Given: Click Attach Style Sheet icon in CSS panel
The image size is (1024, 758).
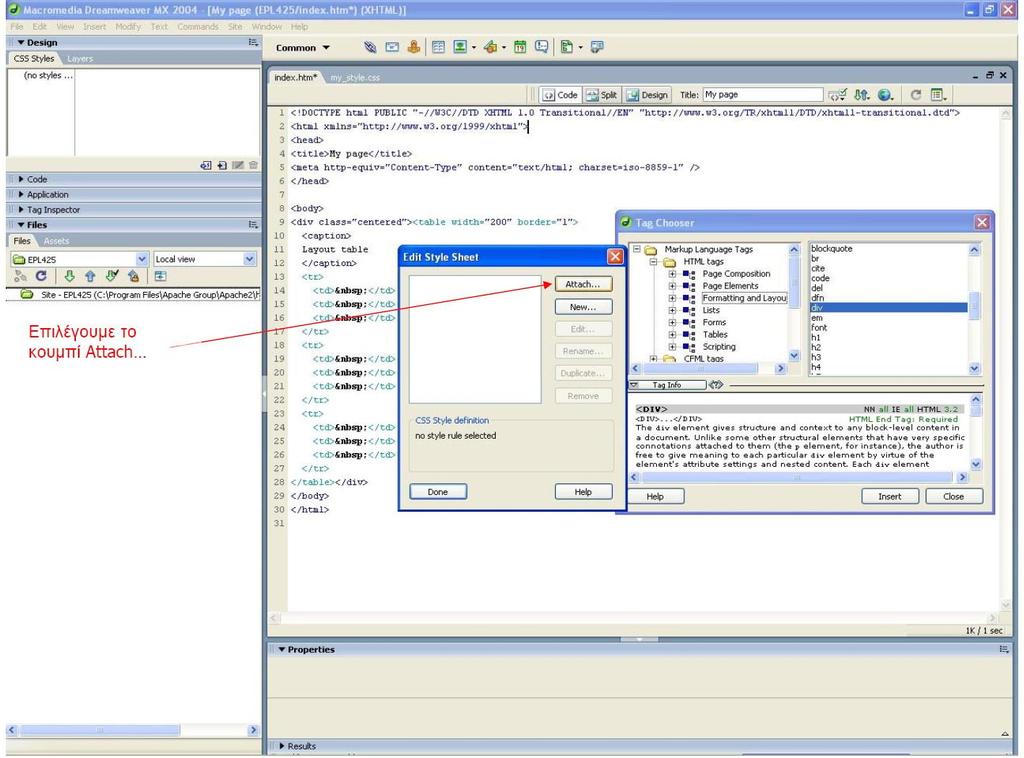Looking at the screenshot, I should click(206, 165).
